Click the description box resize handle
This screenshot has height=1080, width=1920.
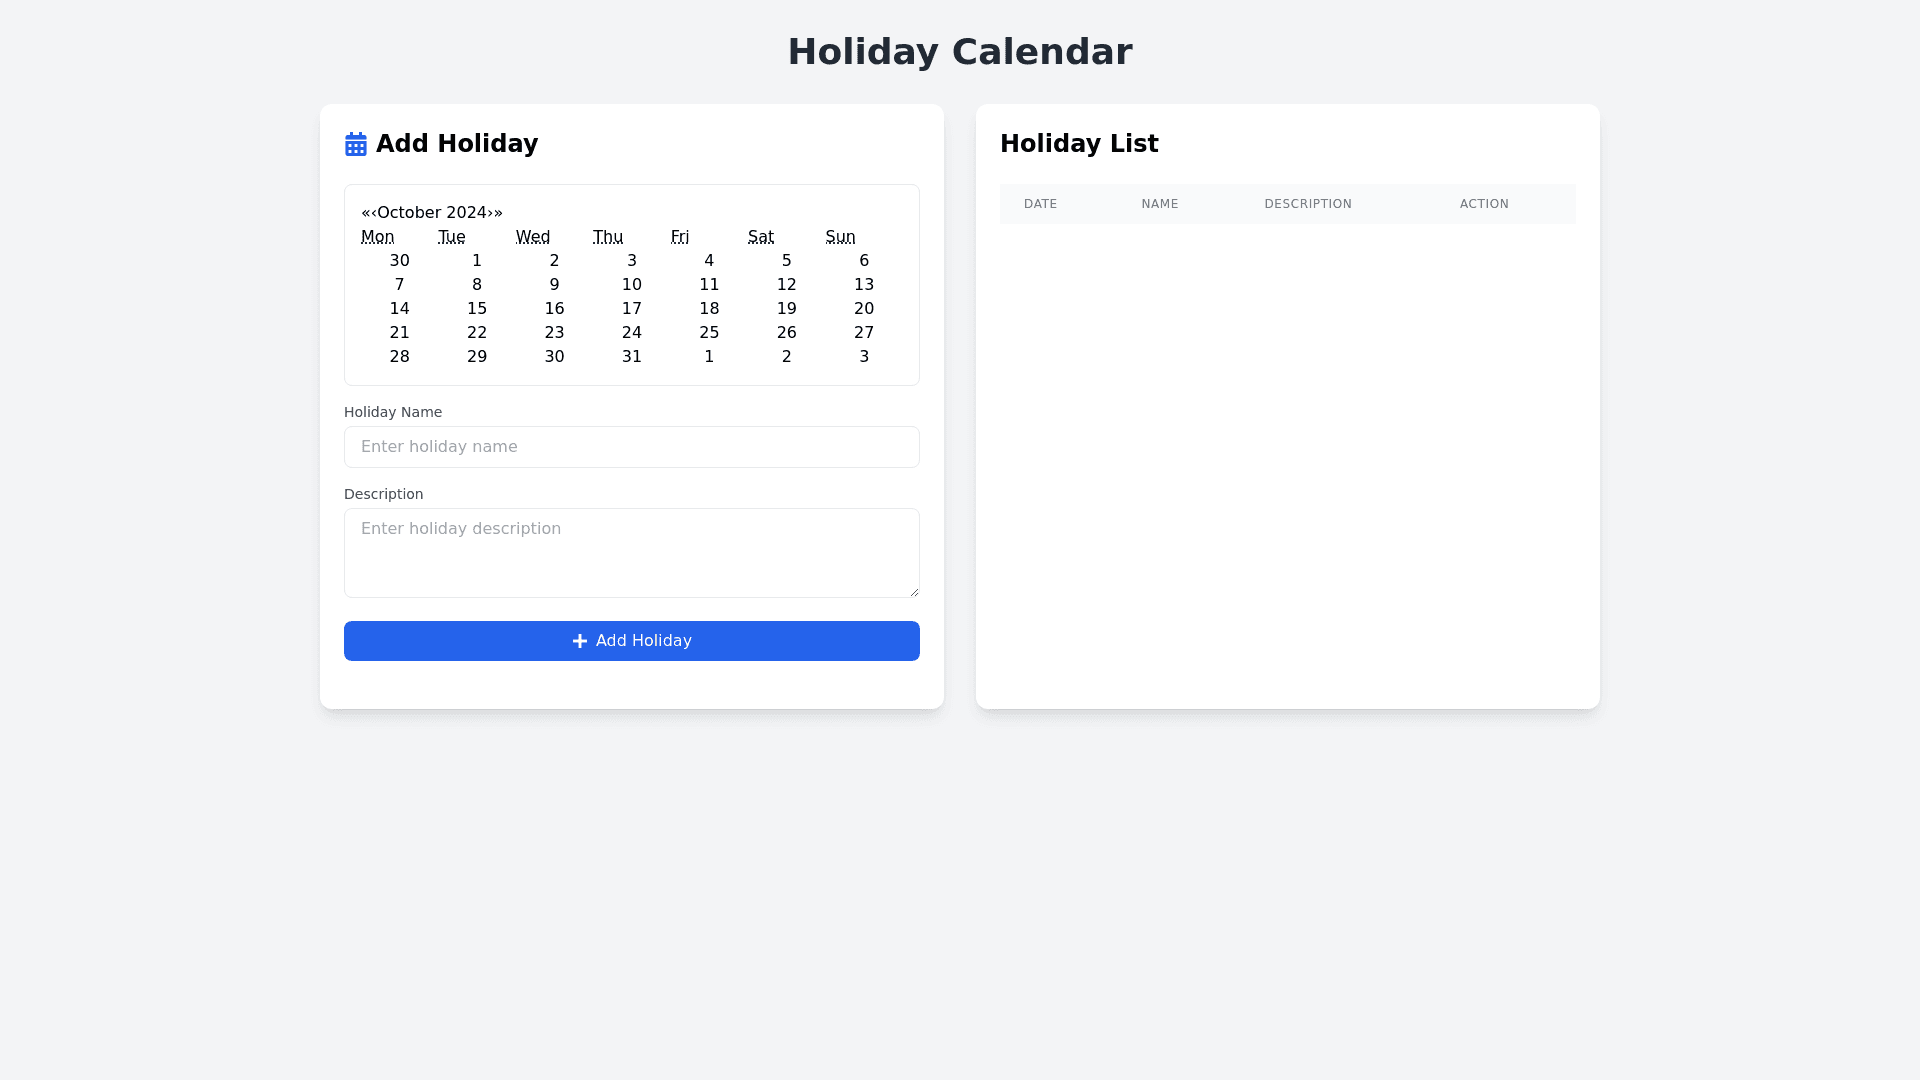tap(914, 592)
